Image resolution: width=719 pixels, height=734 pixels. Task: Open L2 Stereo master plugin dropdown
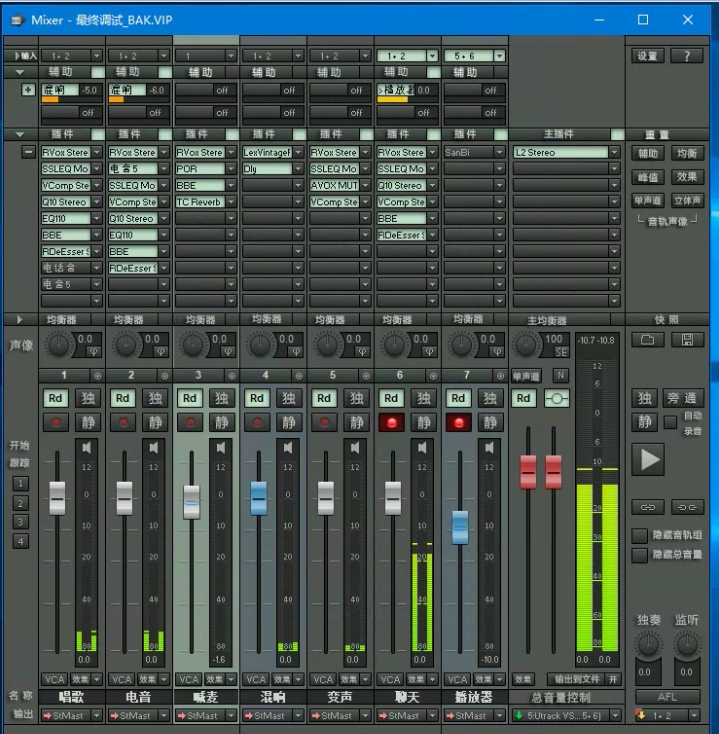[x=614, y=153]
